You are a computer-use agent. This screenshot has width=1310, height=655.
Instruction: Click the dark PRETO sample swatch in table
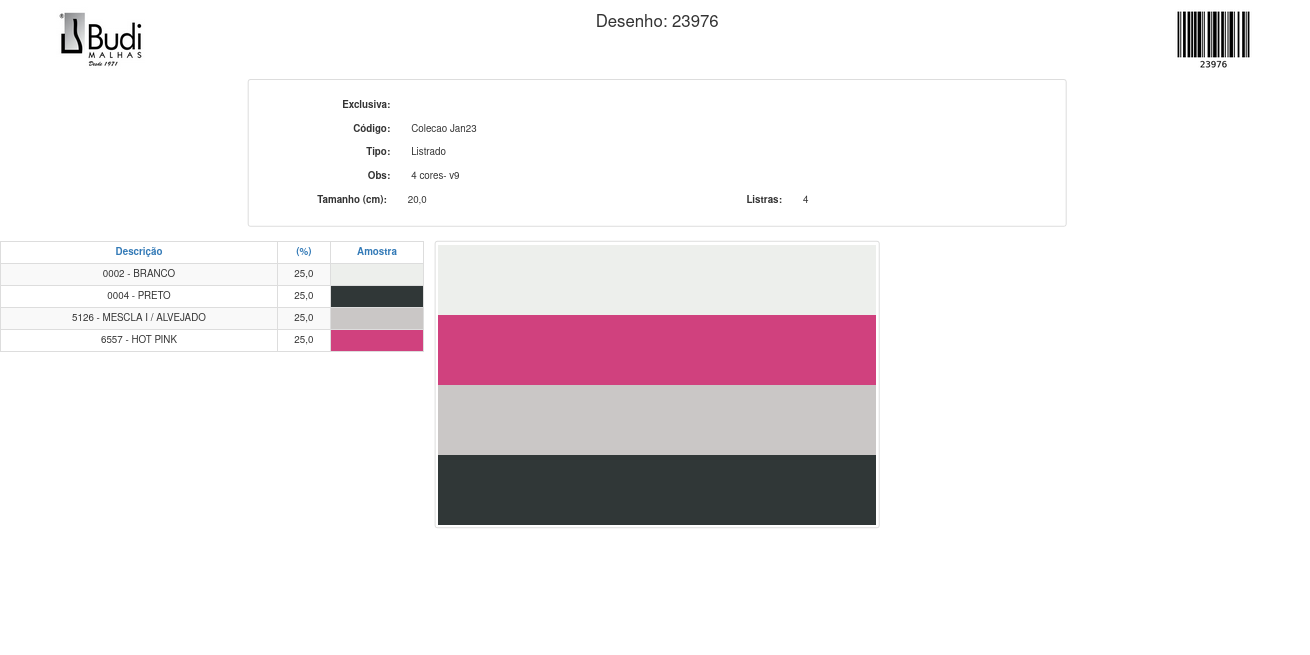tap(377, 296)
